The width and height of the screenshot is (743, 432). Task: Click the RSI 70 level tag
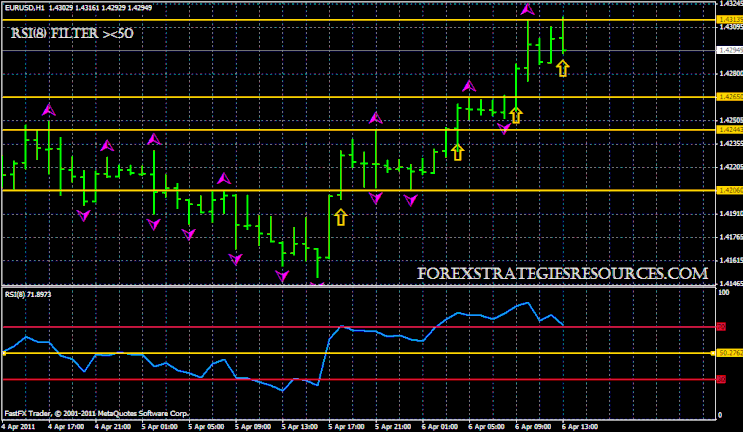click(x=721, y=327)
